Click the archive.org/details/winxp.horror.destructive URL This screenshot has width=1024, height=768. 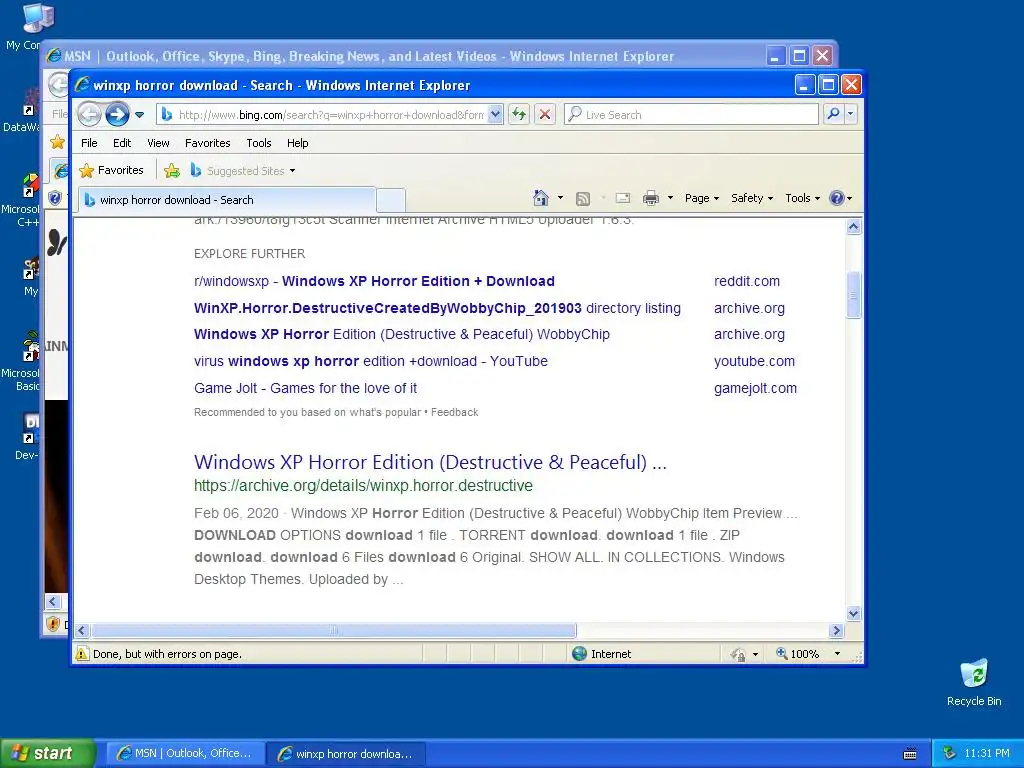[x=363, y=486]
